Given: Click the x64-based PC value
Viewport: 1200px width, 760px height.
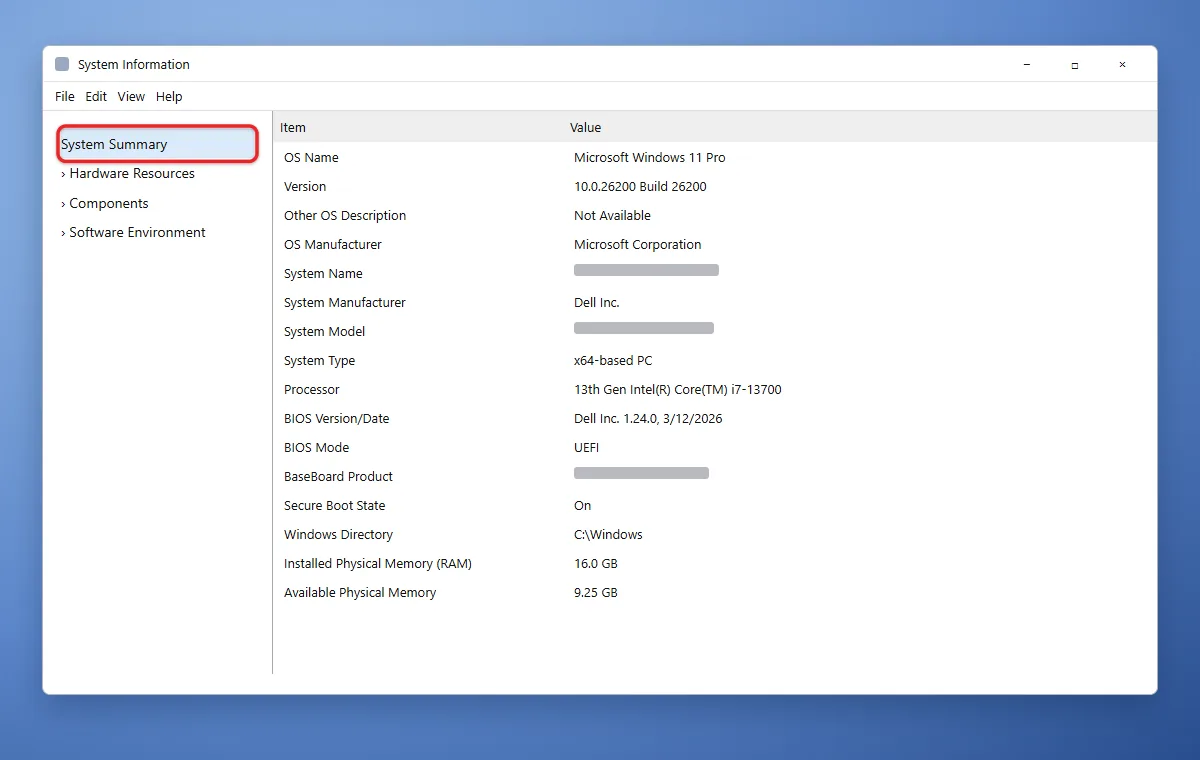Looking at the screenshot, I should point(613,361).
